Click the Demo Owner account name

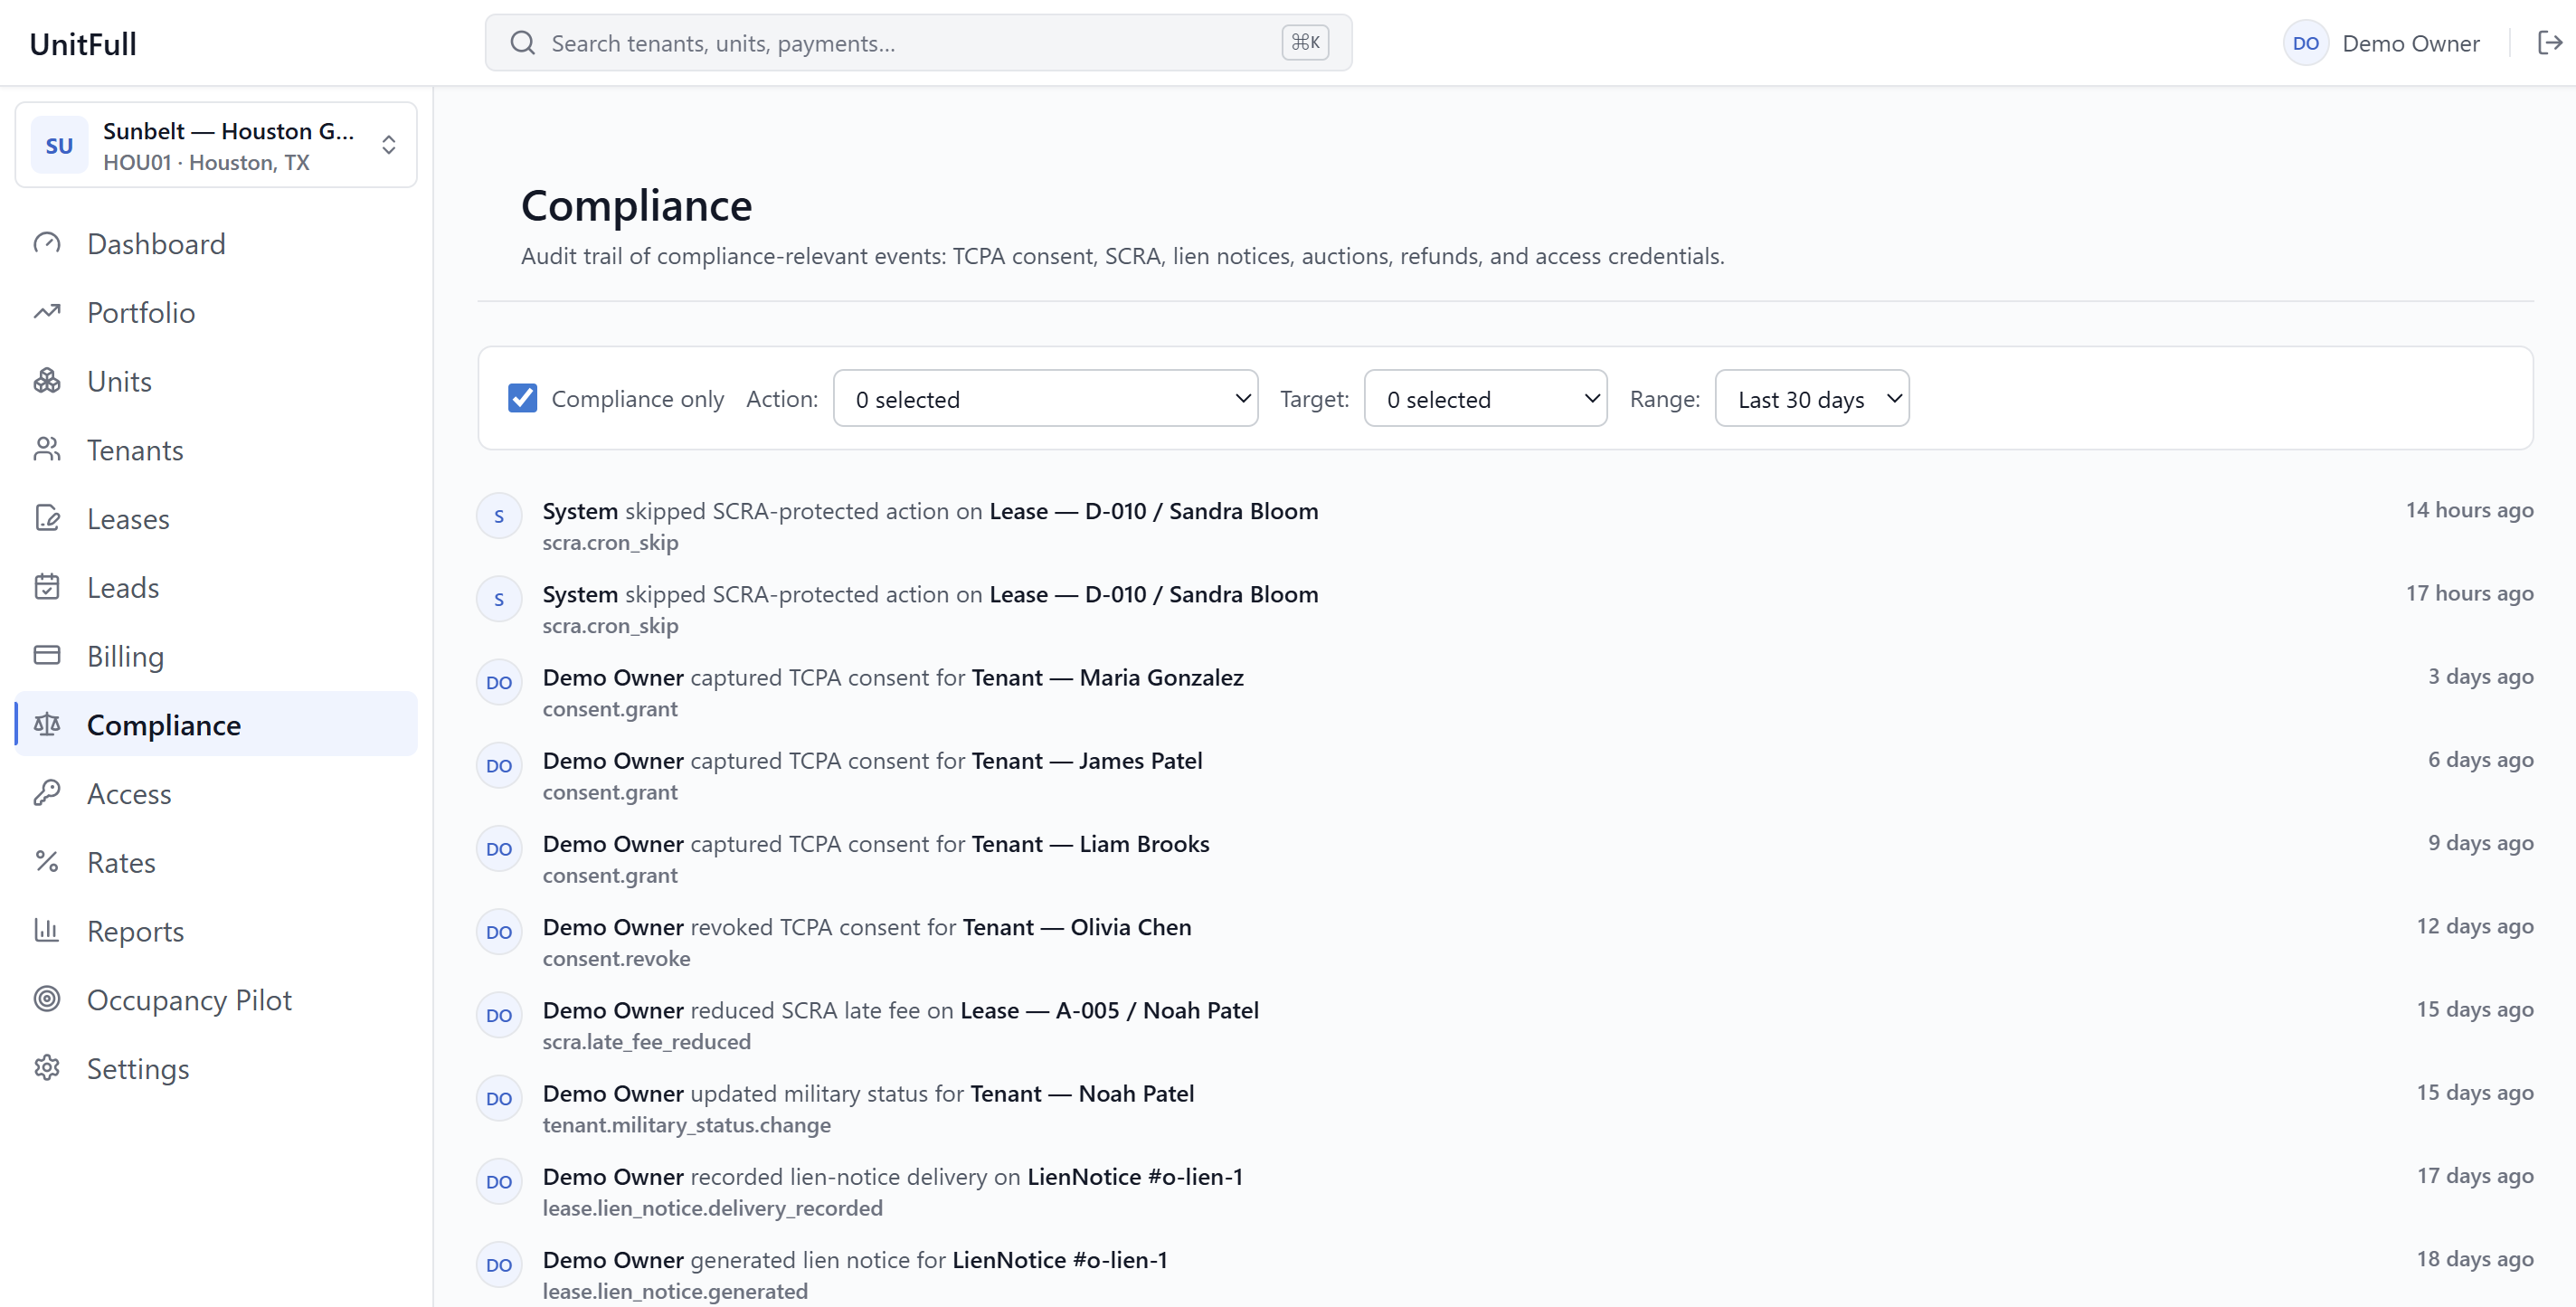point(2411,43)
